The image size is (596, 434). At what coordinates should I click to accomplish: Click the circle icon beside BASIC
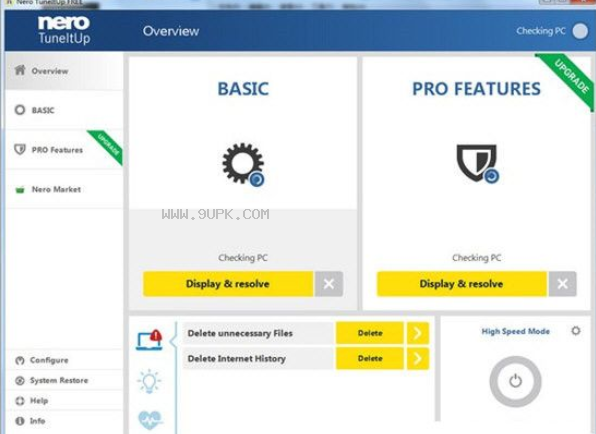pyautogui.click(x=20, y=110)
